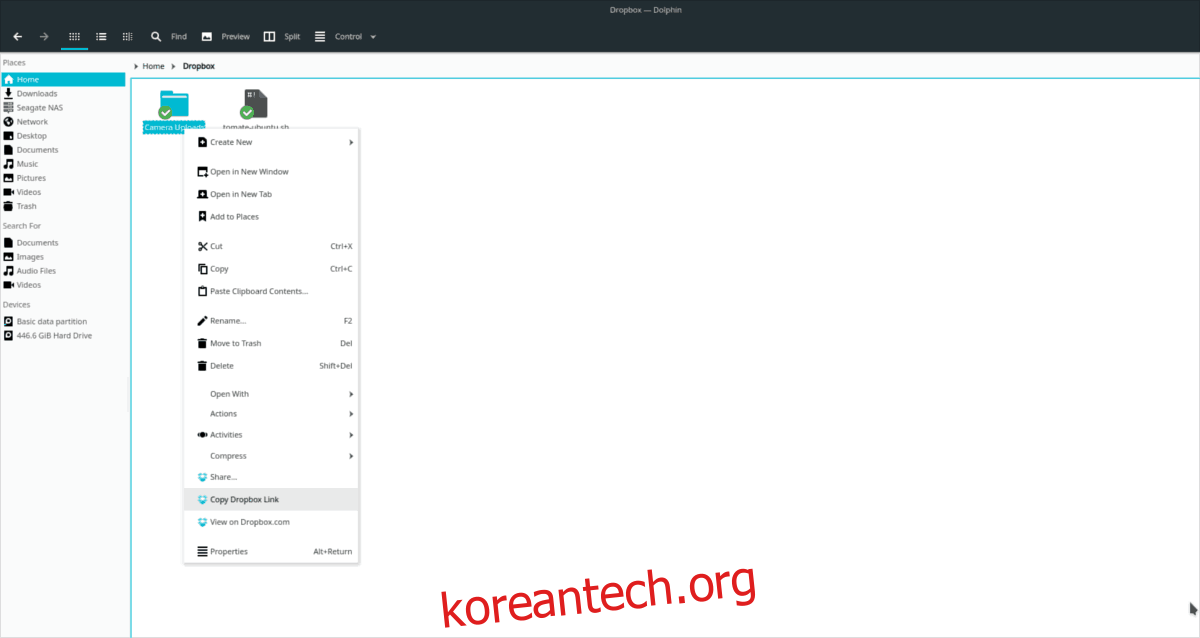Select View on Dropbox.com
The image size is (1200, 638).
tap(249, 521)
